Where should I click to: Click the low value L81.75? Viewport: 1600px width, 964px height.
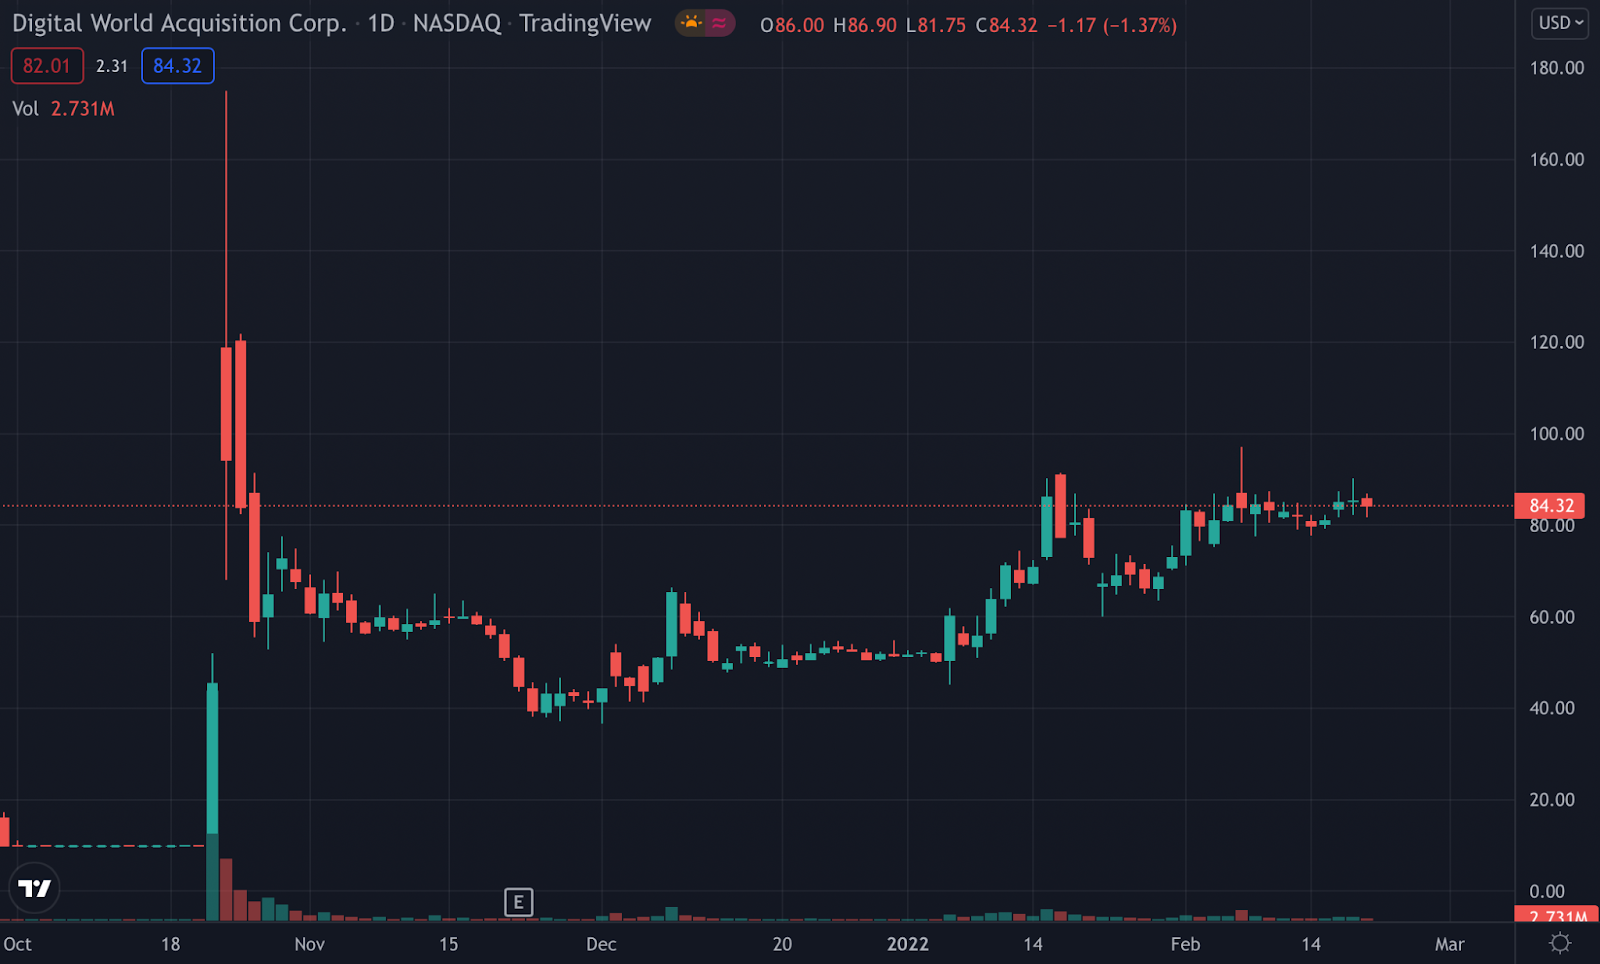click(x=936, y=25)
